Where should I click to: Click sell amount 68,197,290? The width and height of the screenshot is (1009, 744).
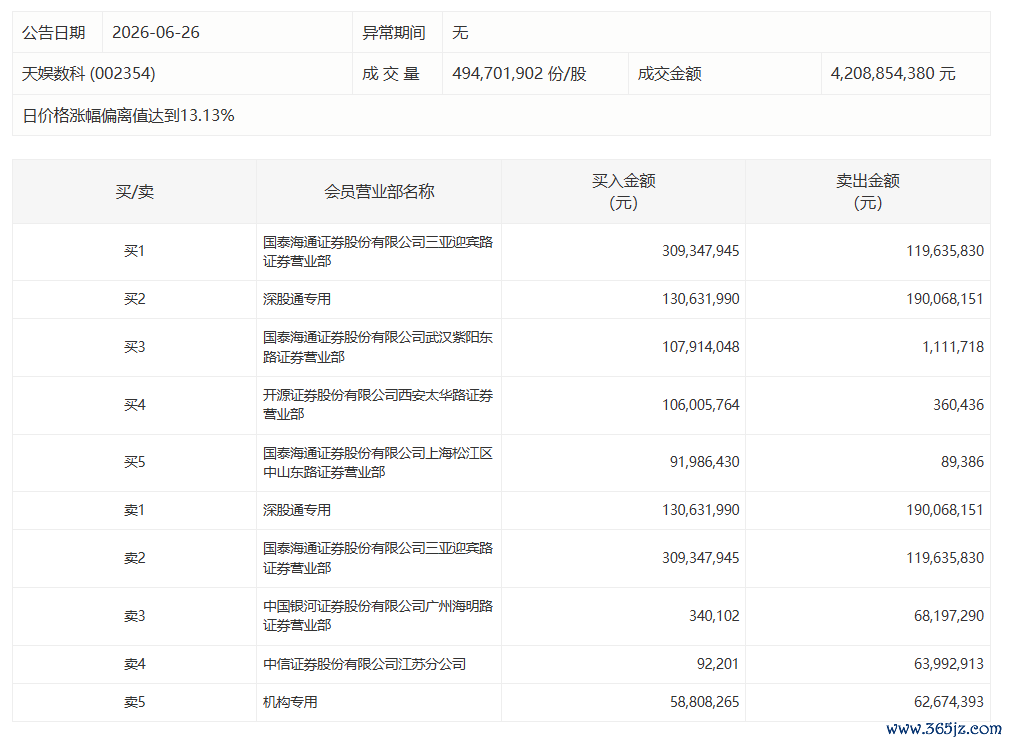[x=949, y=616]
